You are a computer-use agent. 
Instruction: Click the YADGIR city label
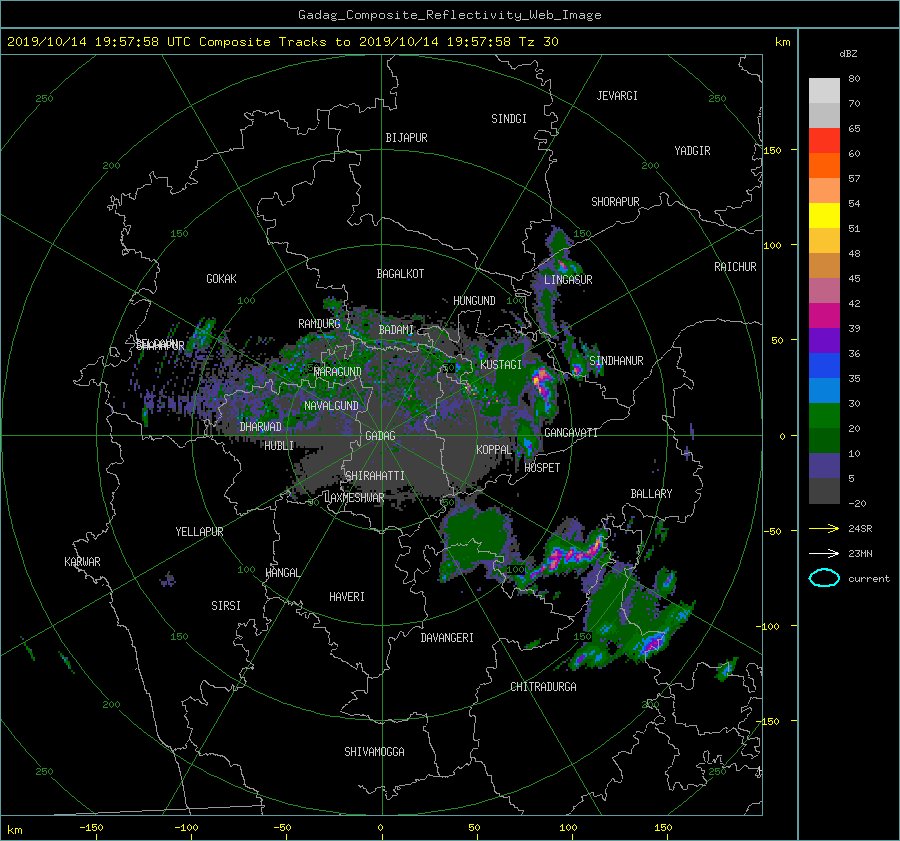click(x=692, y=151)
